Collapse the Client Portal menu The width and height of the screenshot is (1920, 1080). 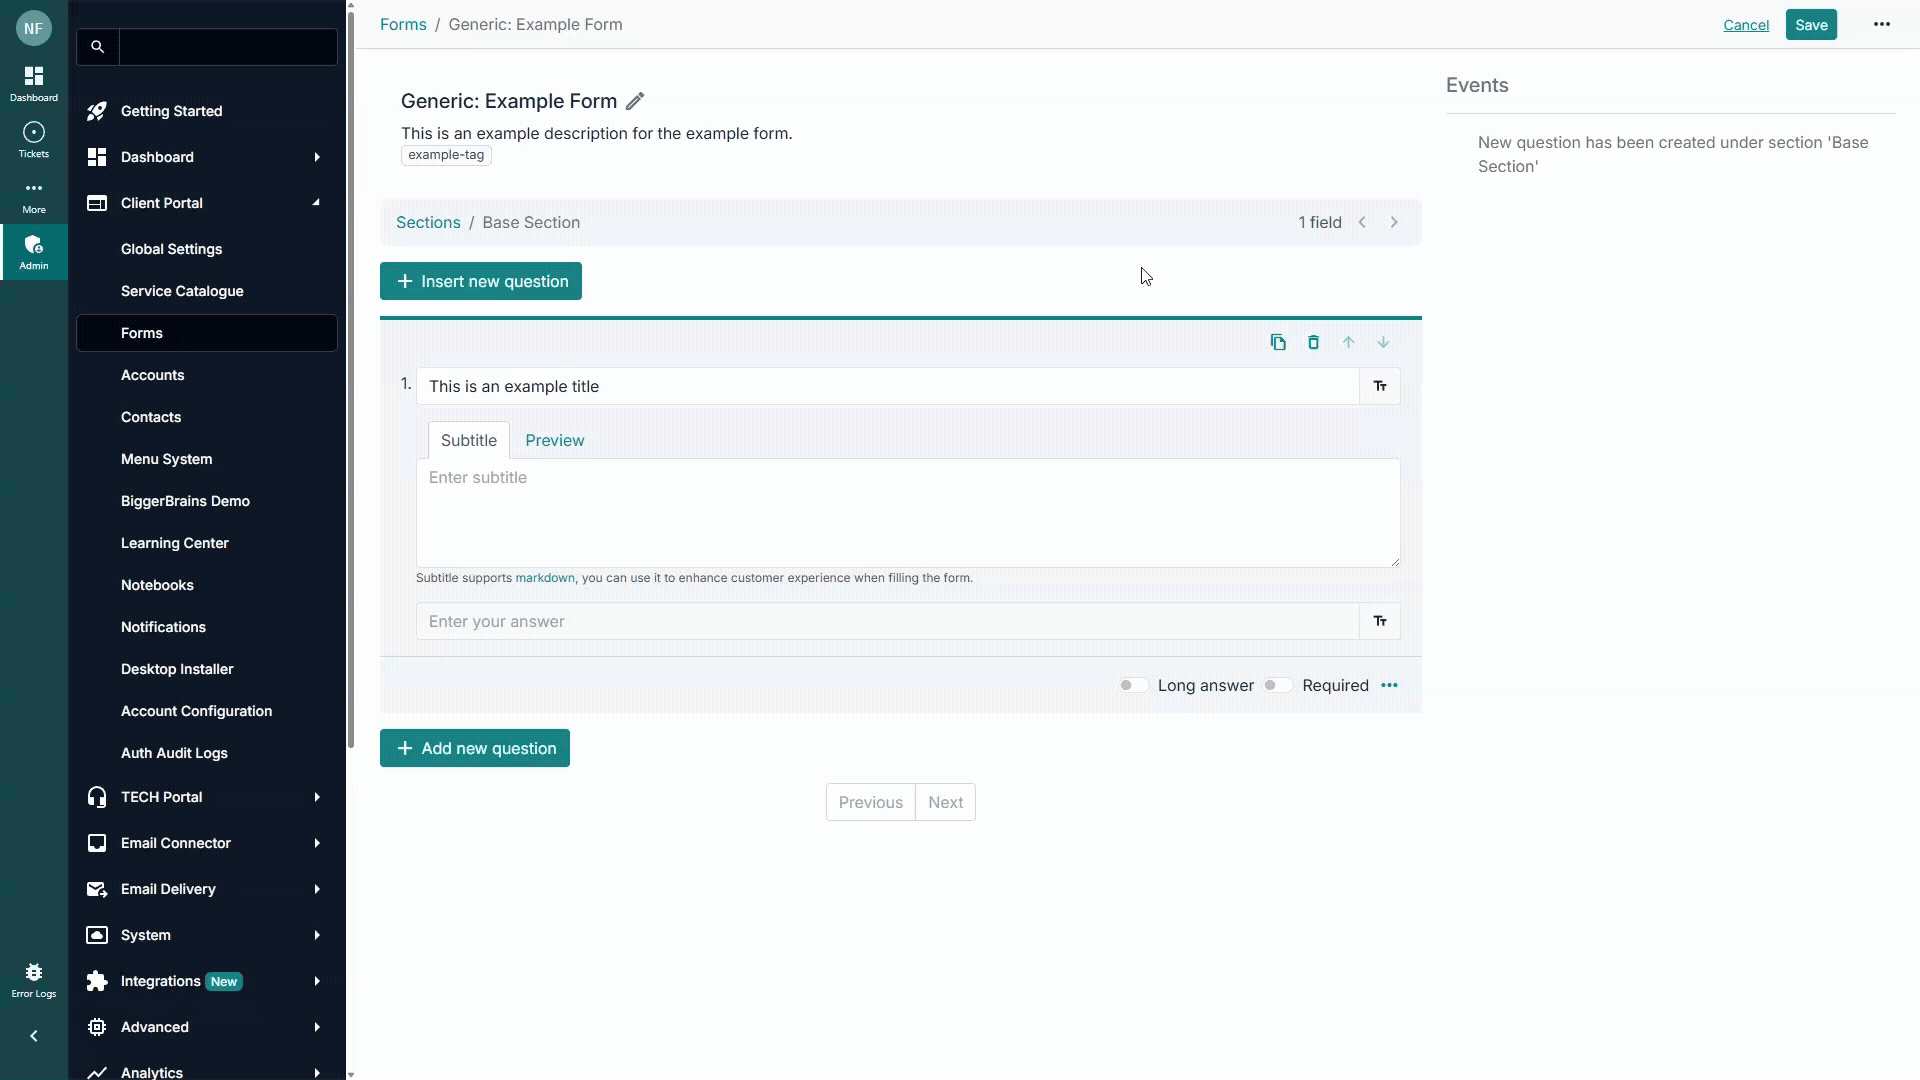click(x=316, y=203)
